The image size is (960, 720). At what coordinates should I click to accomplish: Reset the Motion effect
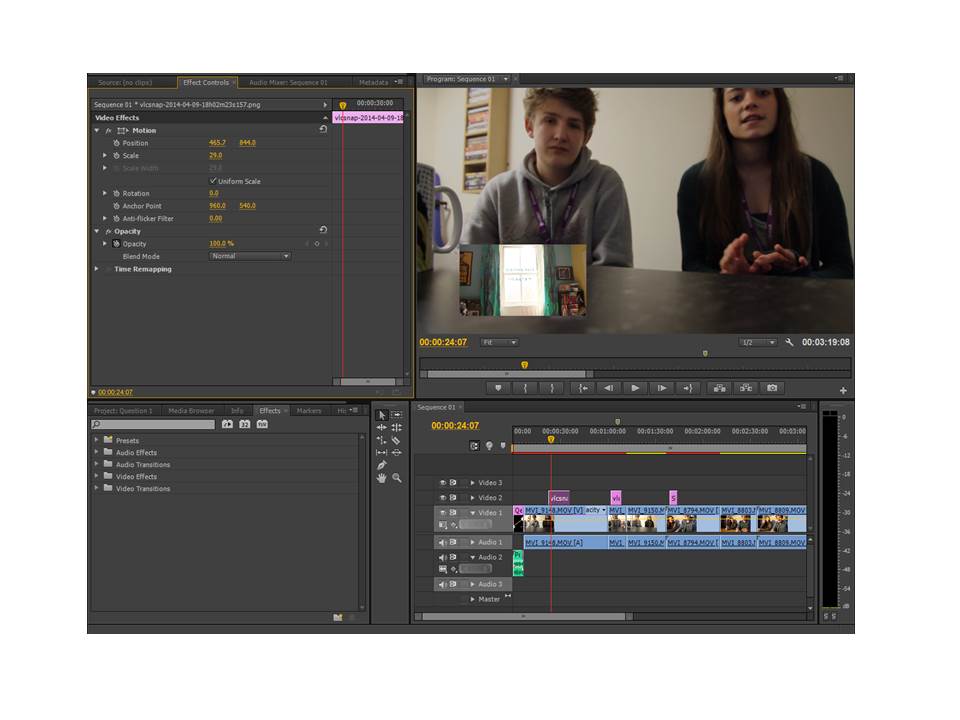(x=323, y=130)
